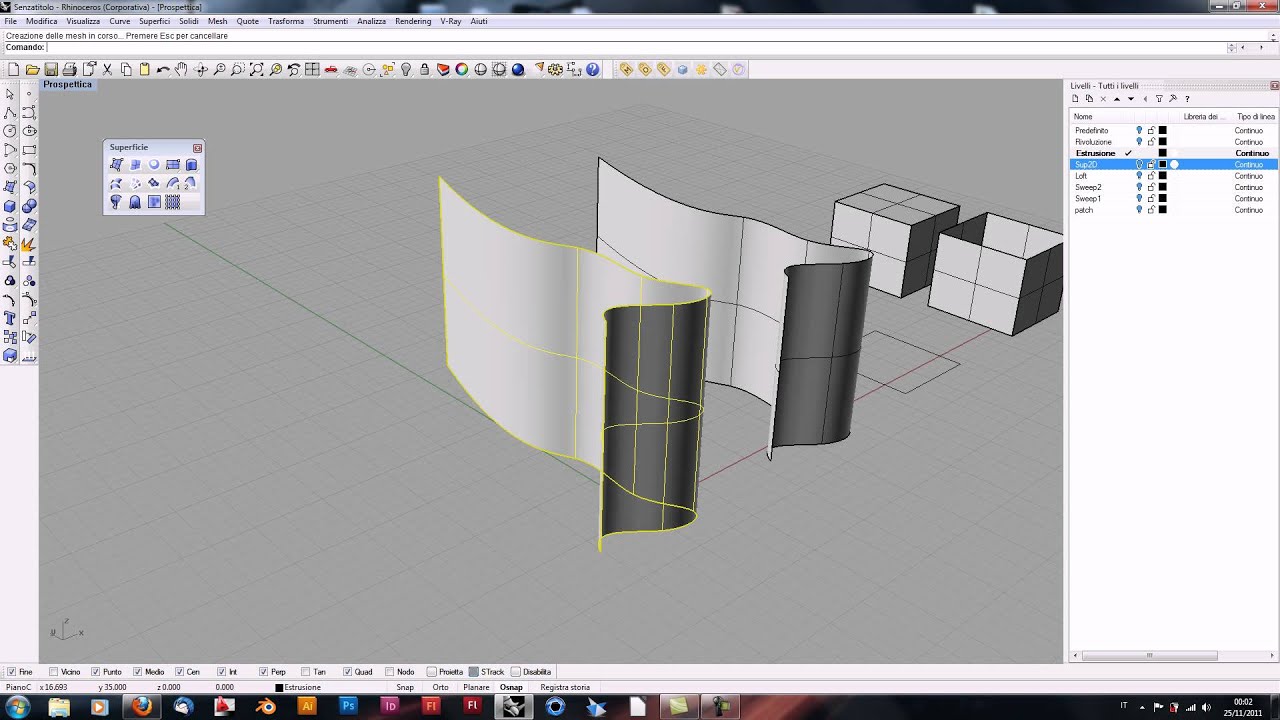Delete layer using the X icon in Livelli
Viewport: 1280px width, 720px height.
point(1103,99)
